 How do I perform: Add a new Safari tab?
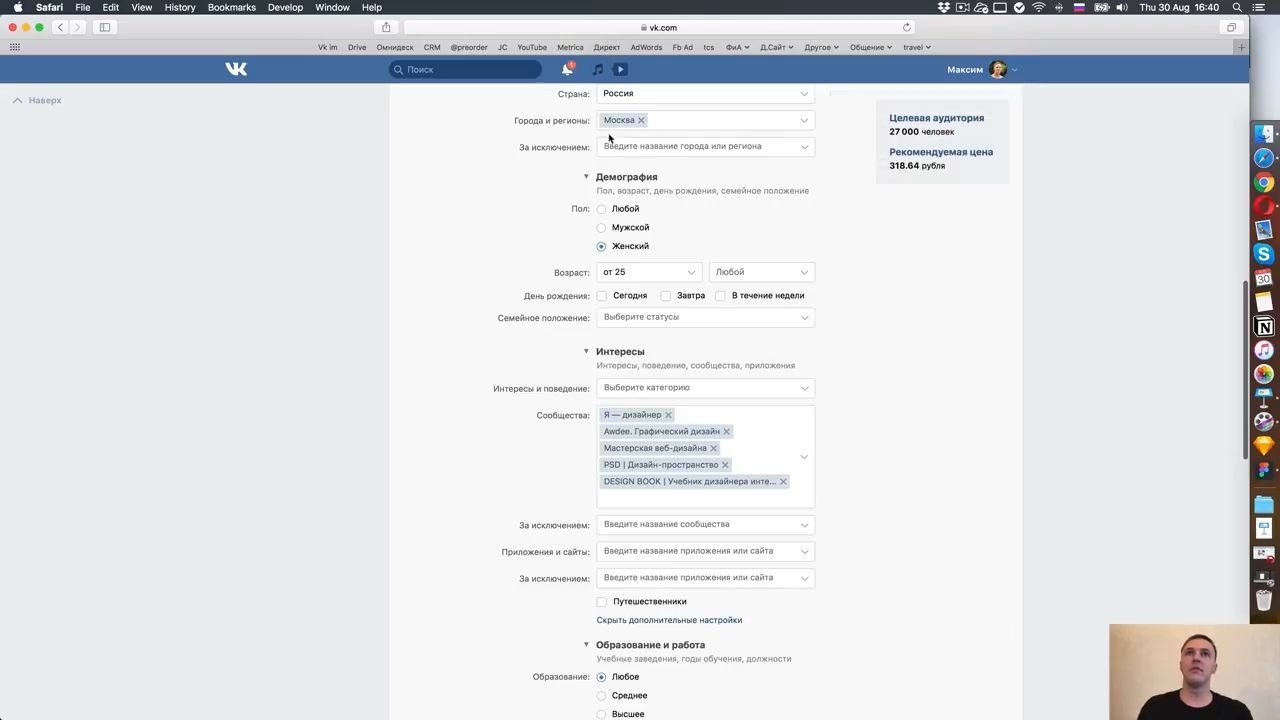coord(1241,47)
